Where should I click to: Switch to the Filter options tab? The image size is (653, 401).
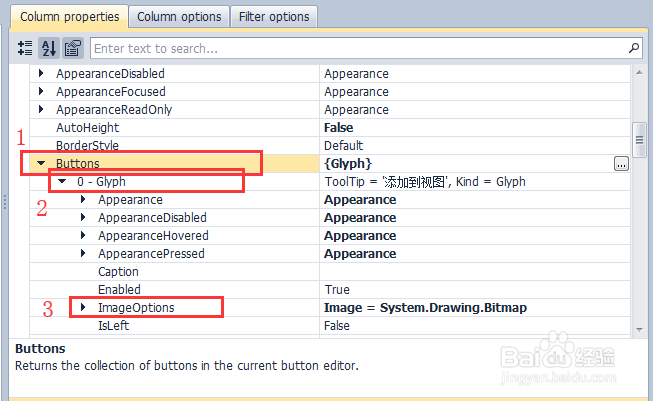(x=274, y=17)
